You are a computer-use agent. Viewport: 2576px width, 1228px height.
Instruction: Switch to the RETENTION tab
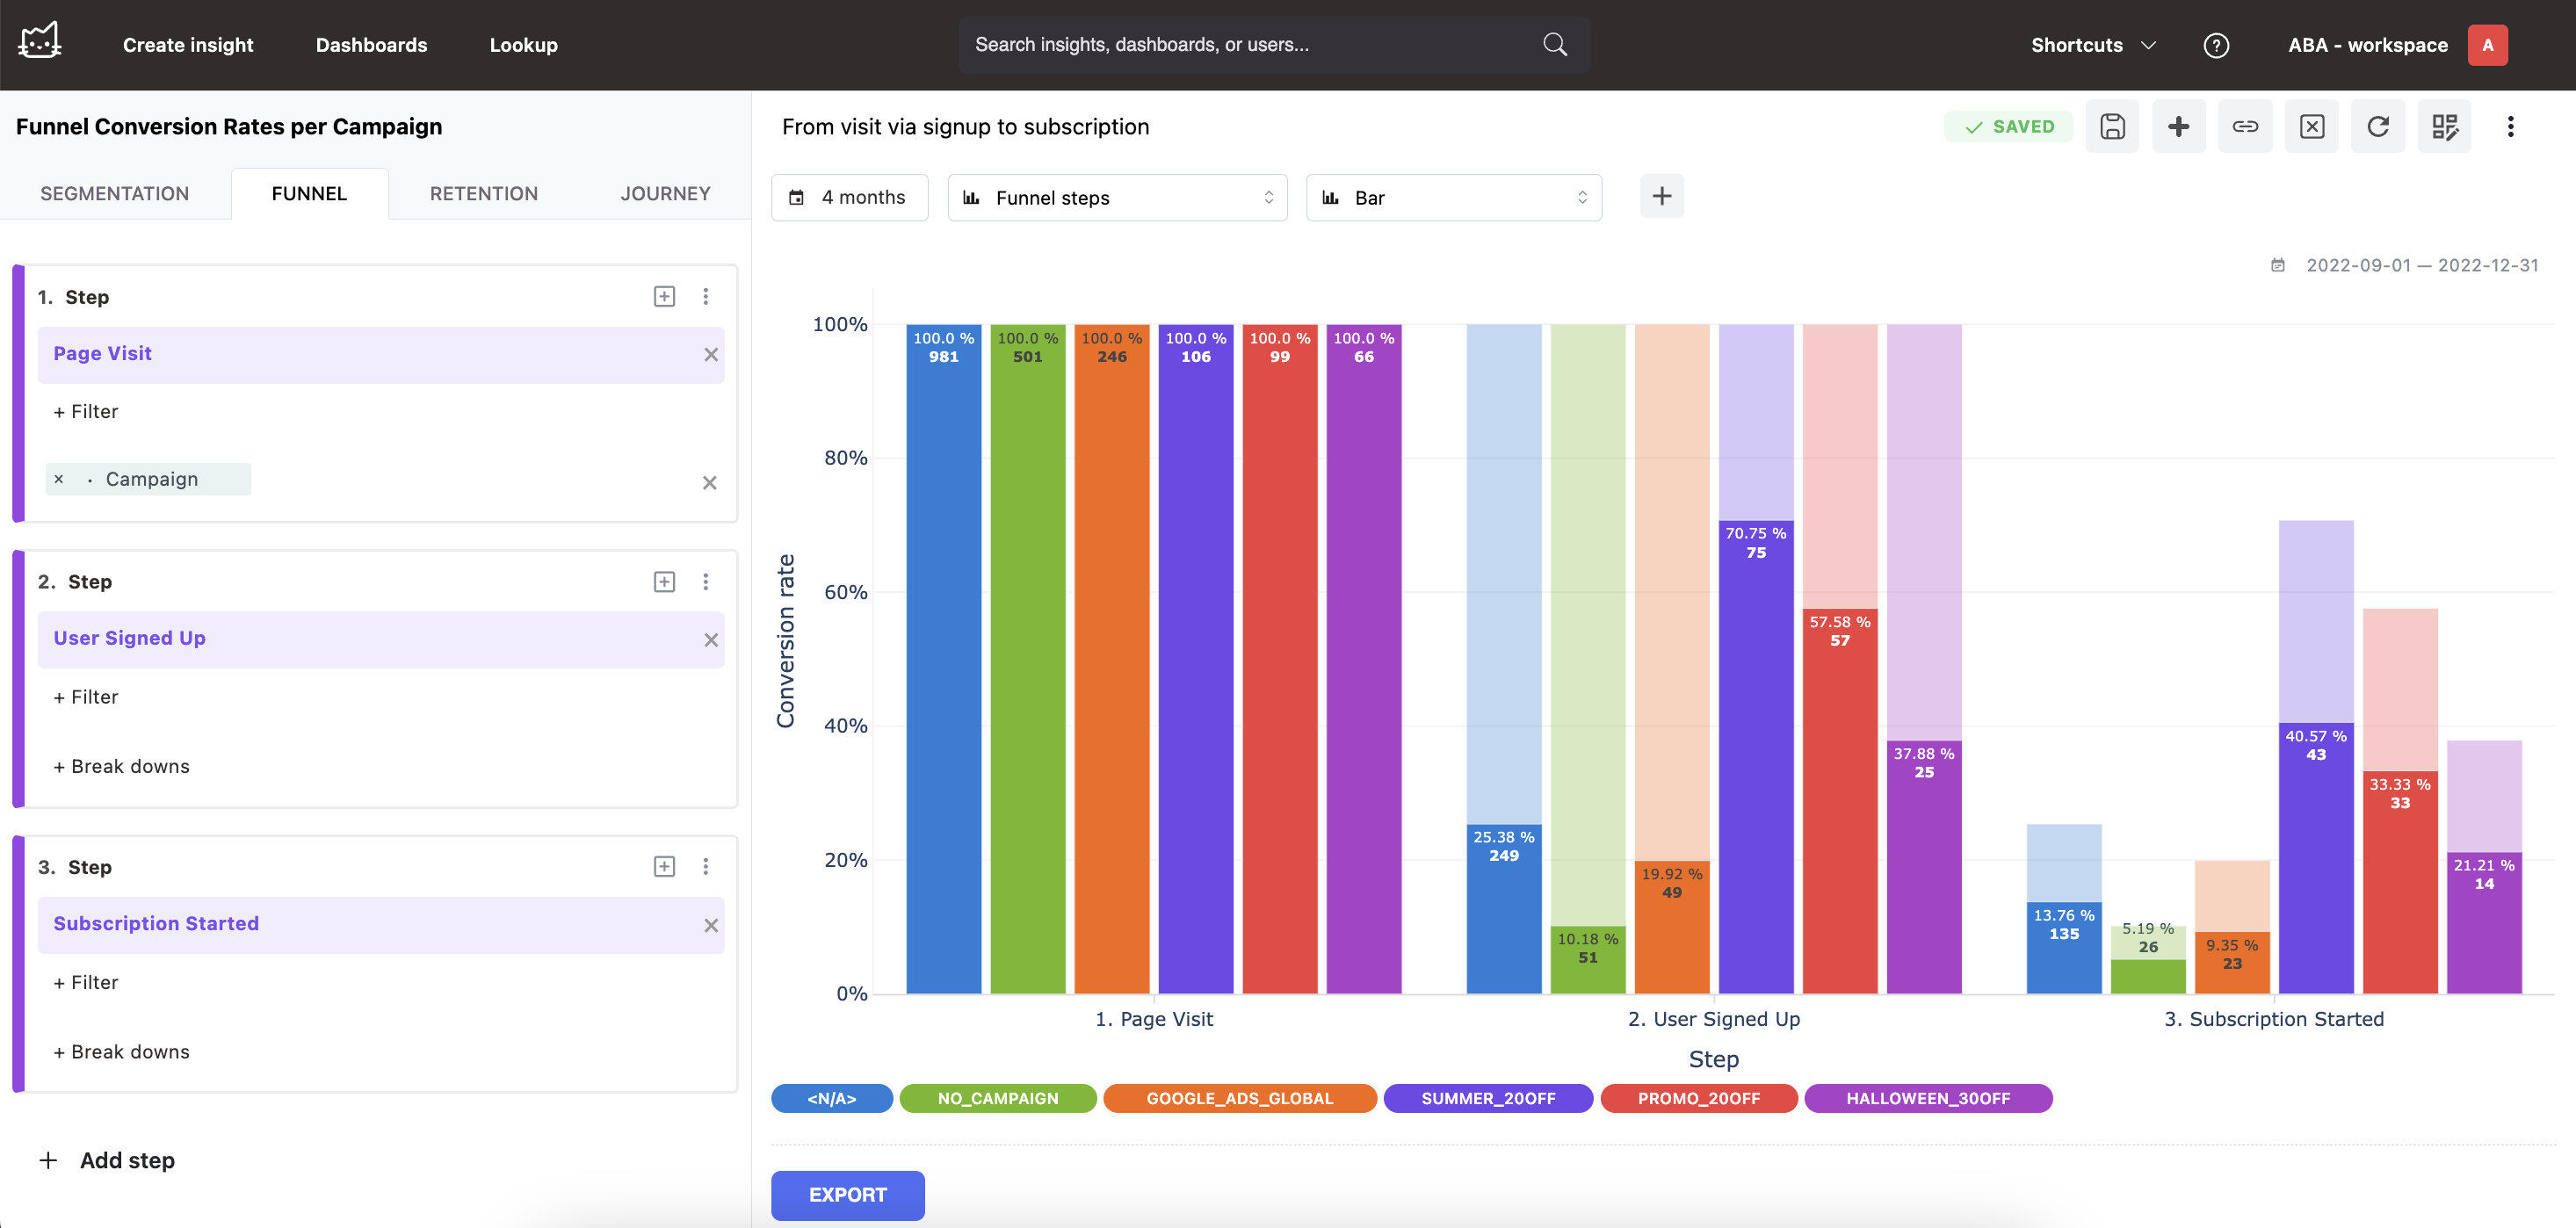coord(483,193)
